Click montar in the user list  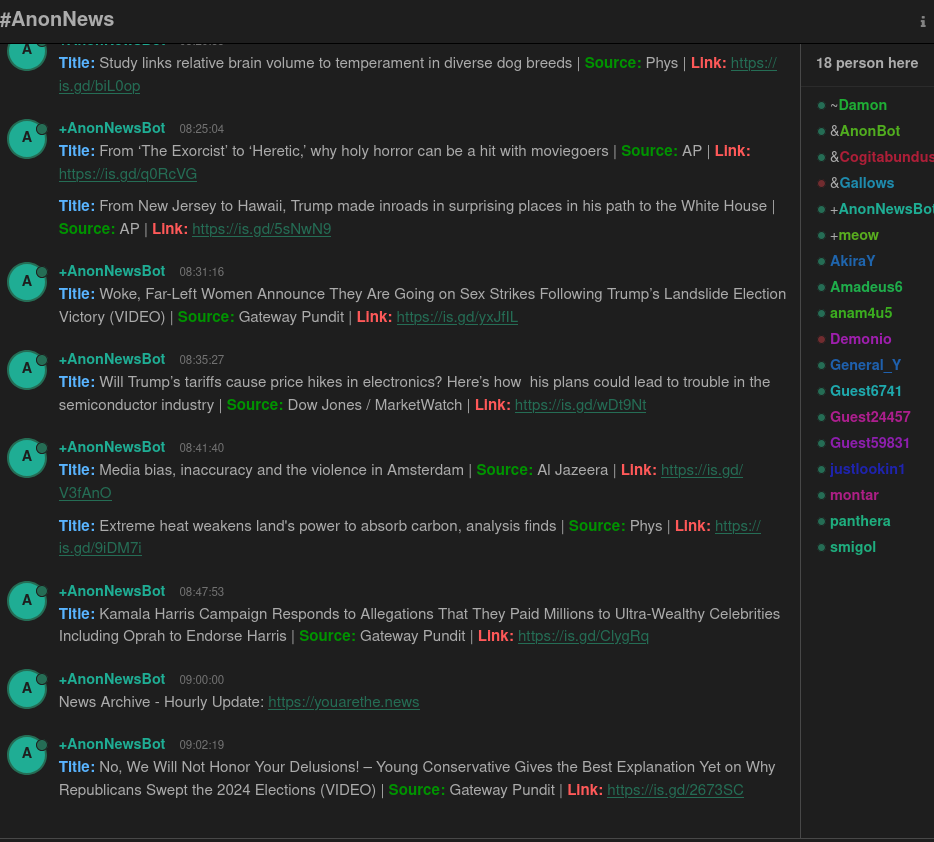coord(854,495)
